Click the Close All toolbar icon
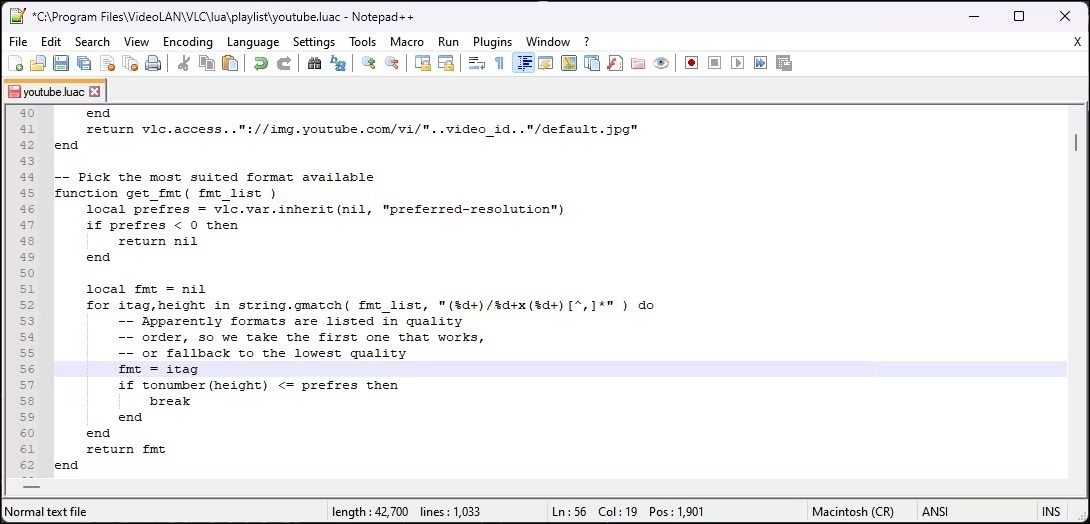The height and width of the screenshot is (524, 1090). 130,63
